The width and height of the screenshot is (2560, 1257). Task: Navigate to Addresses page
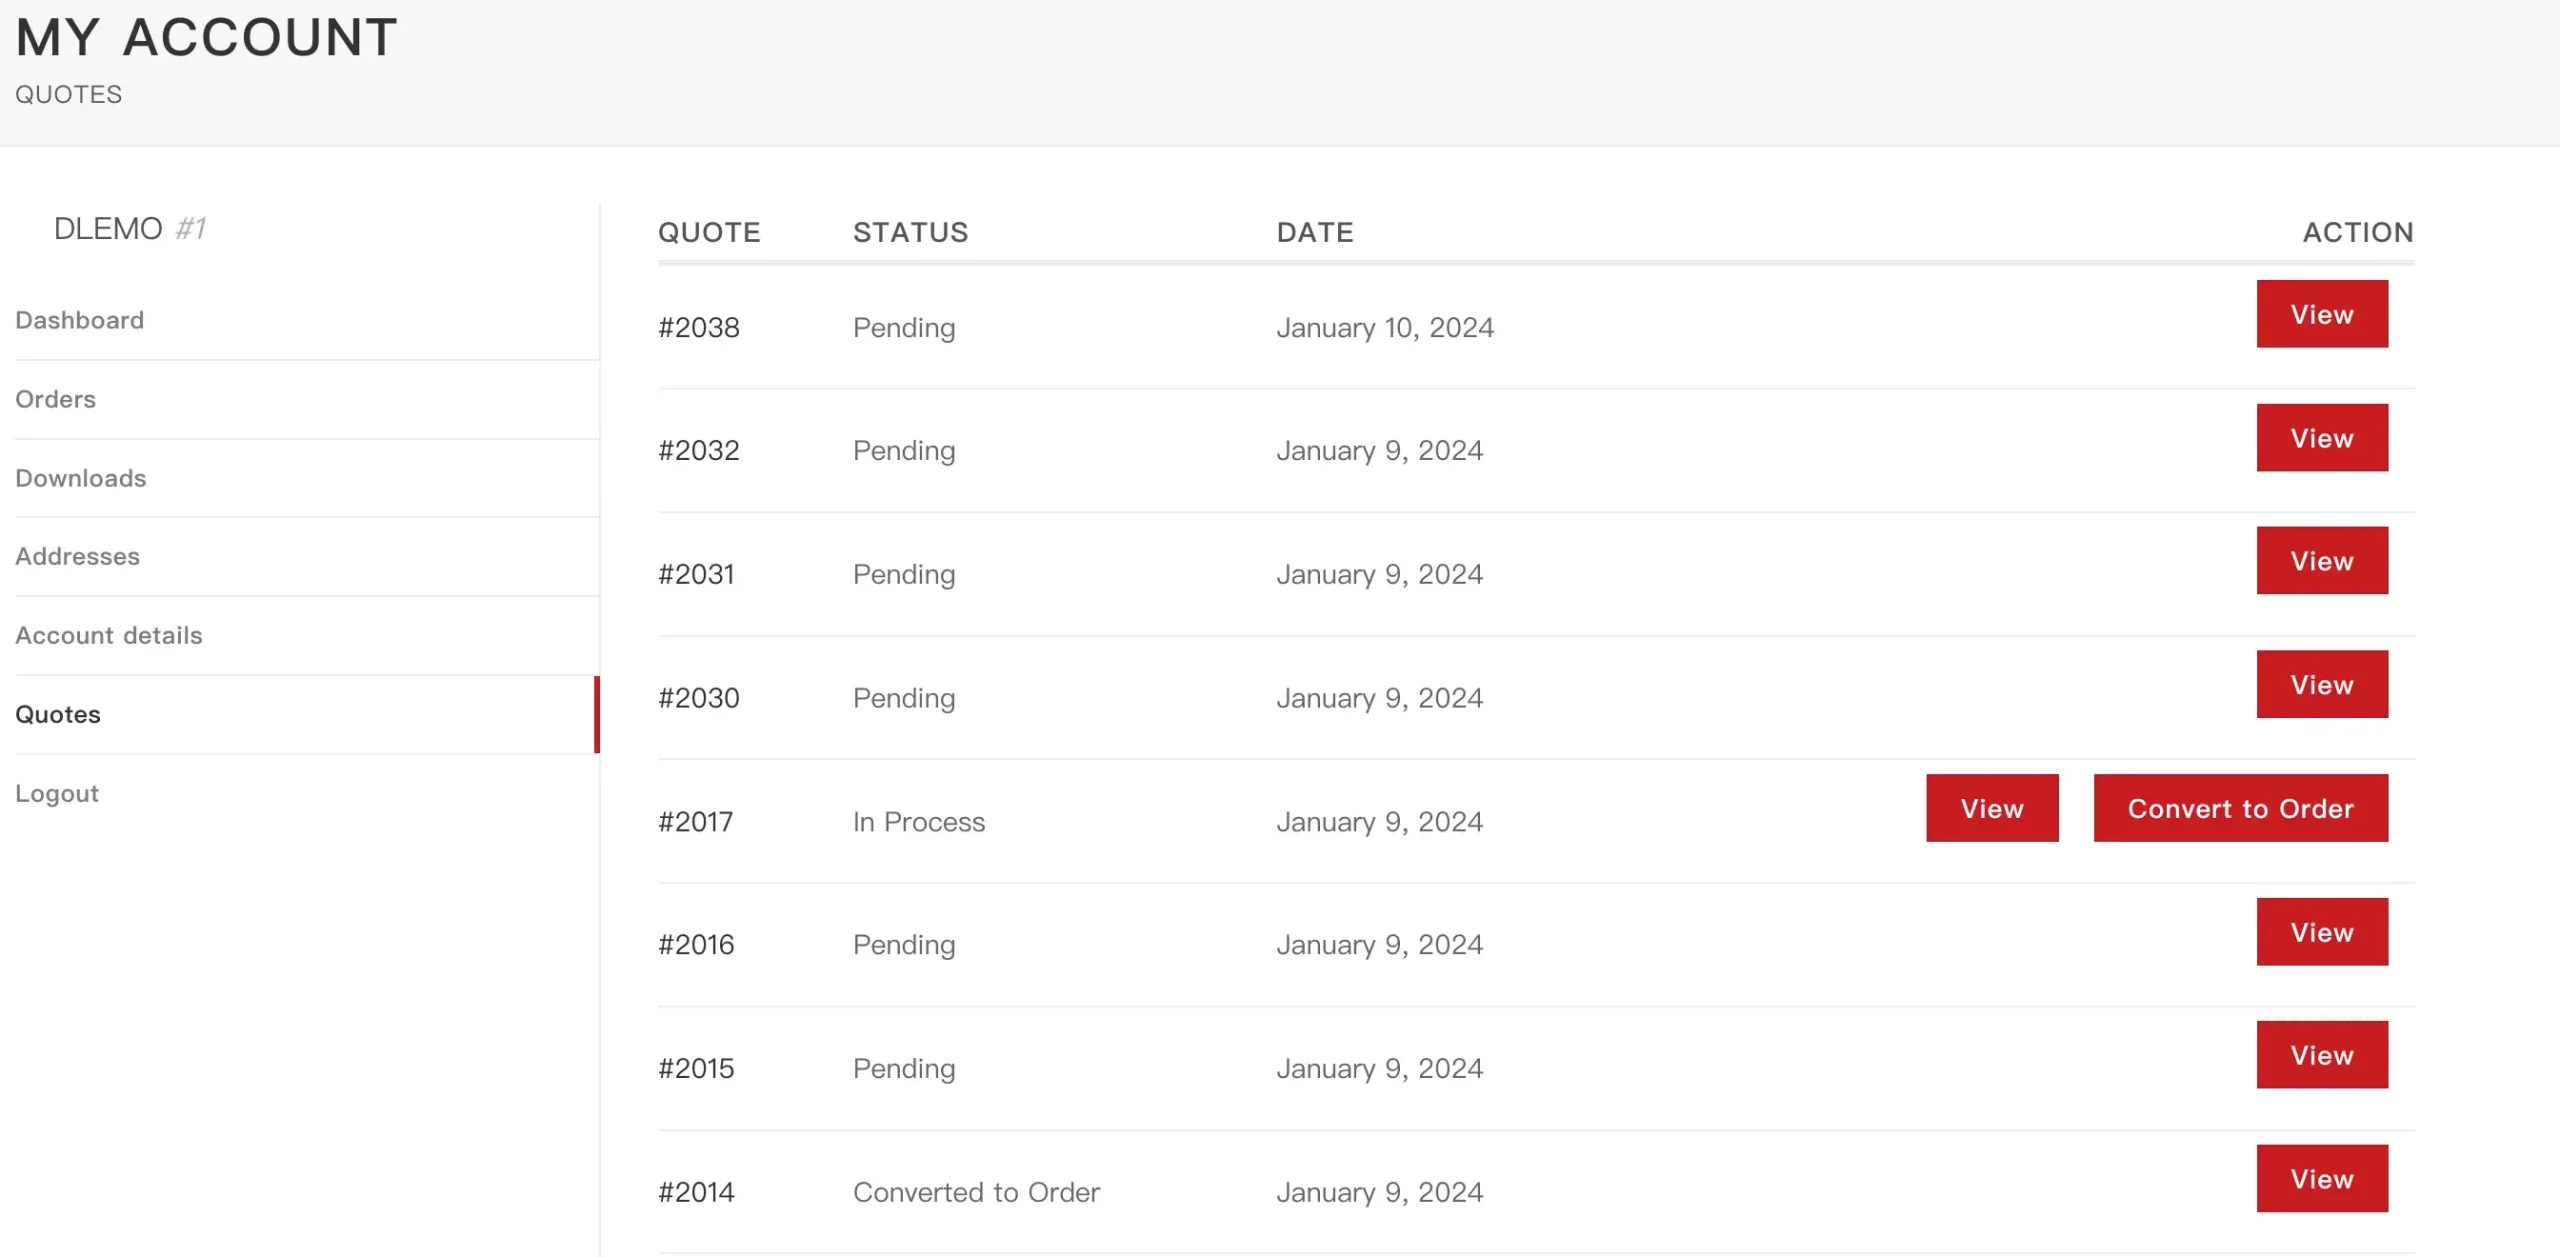click(78, 556)
